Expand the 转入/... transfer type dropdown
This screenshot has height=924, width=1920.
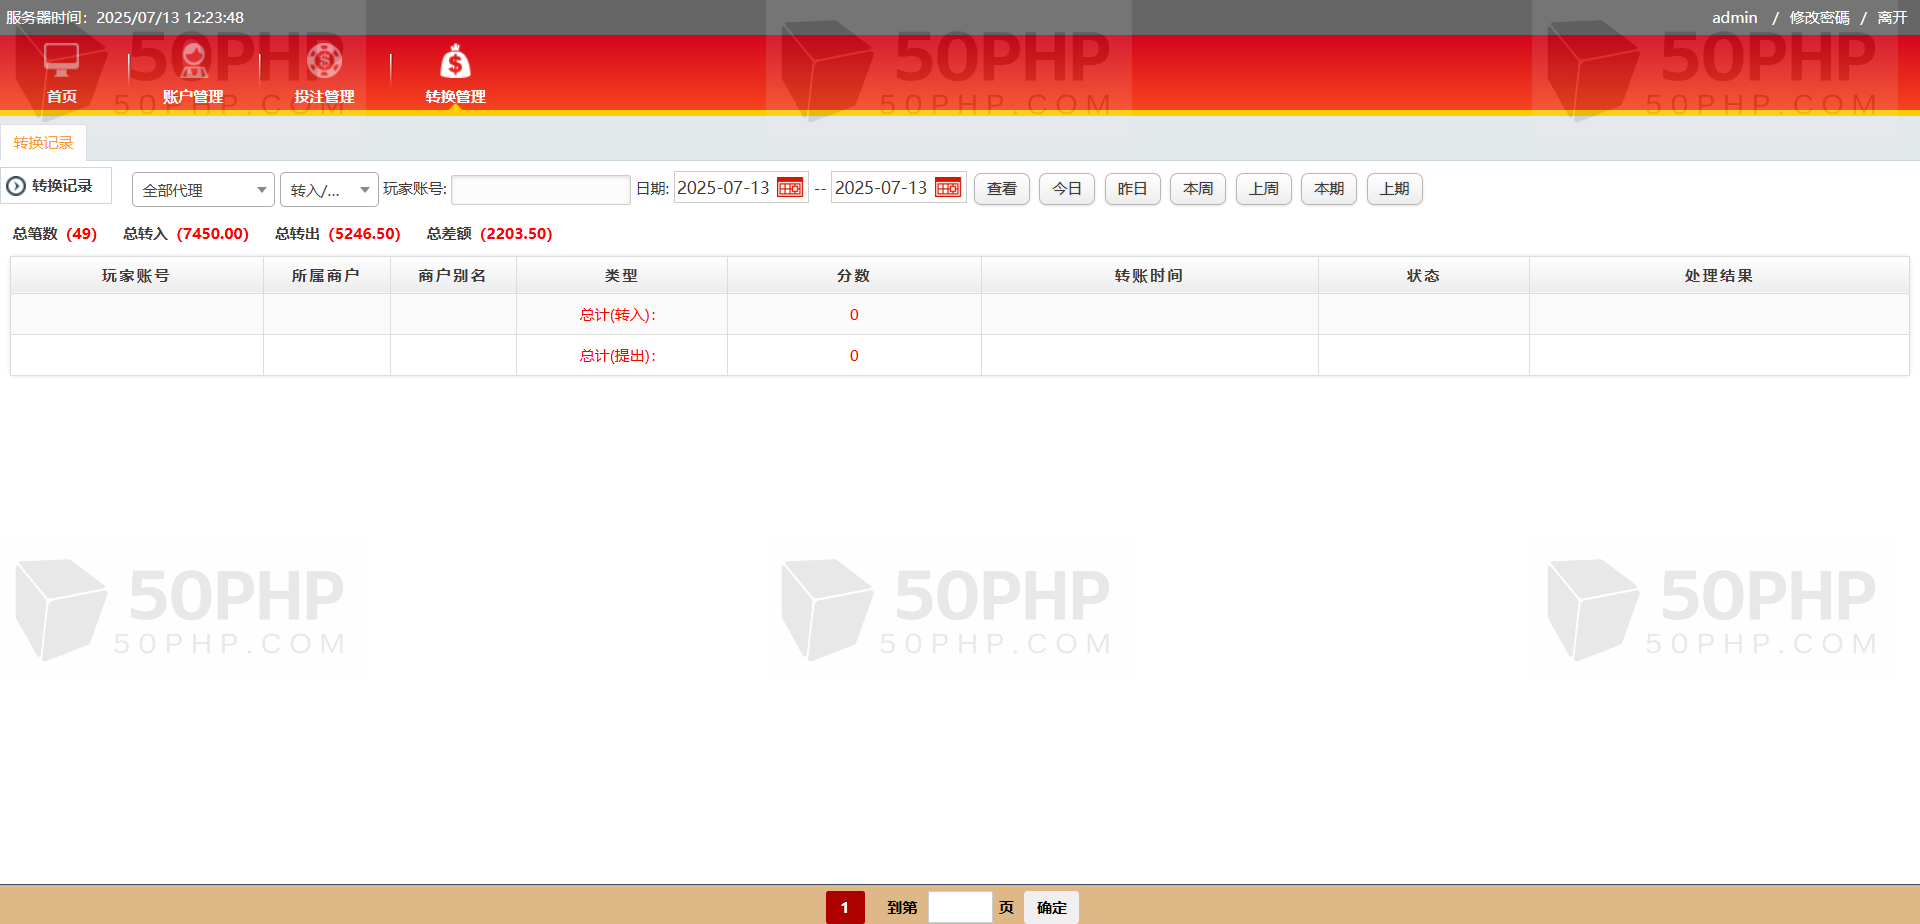click(x=329, y=190)
